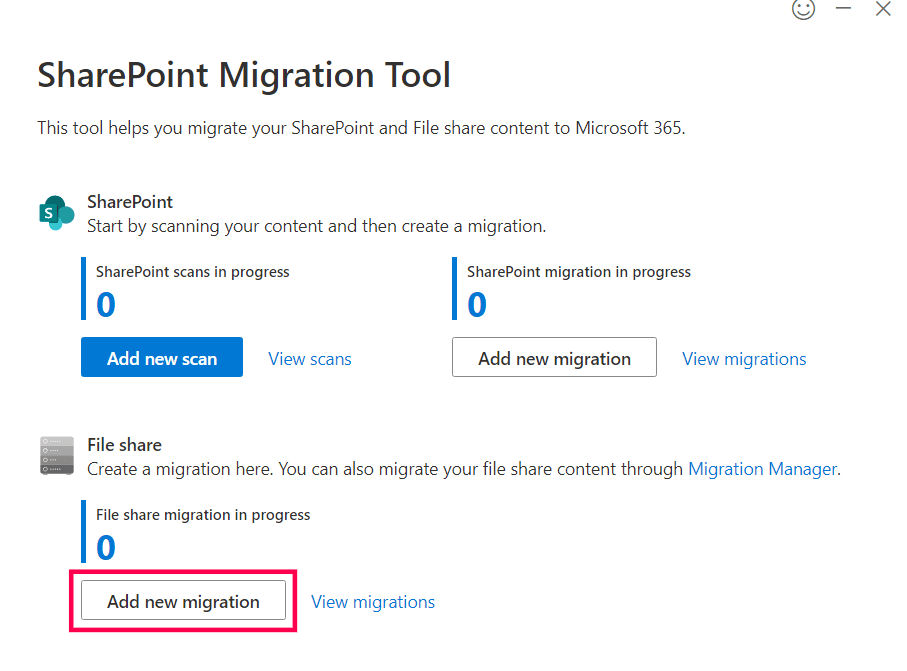Image resolution: width=907 pixels, height=671 pixels.
Task: Minimize the Migration Tool window
Action: pyautogui.click(x=844, y=9)
